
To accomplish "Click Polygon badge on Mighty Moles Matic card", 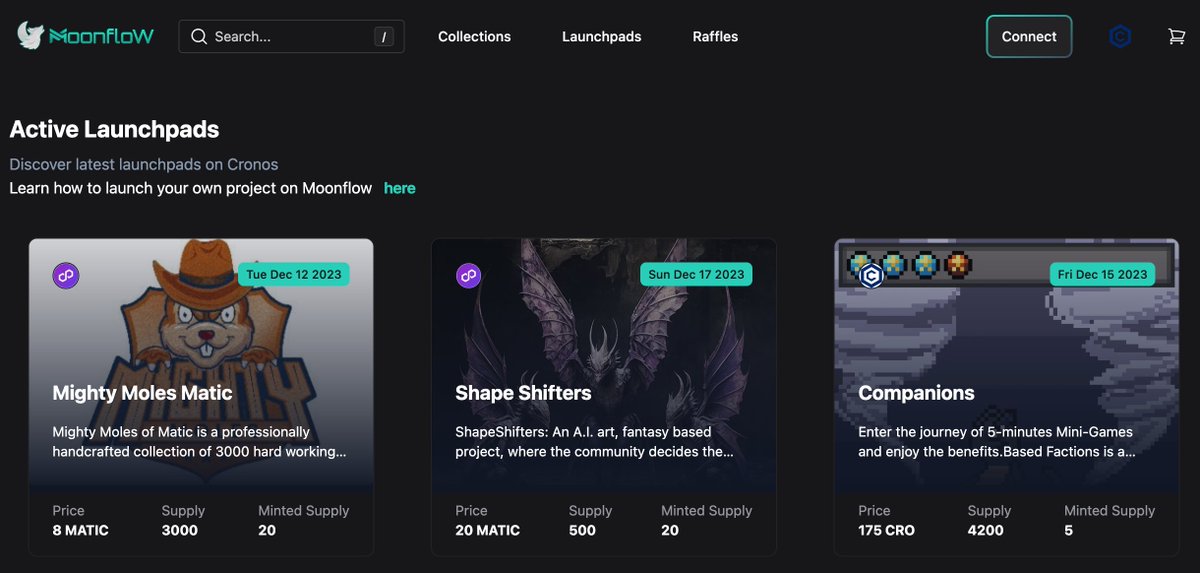I will (66, 275).
